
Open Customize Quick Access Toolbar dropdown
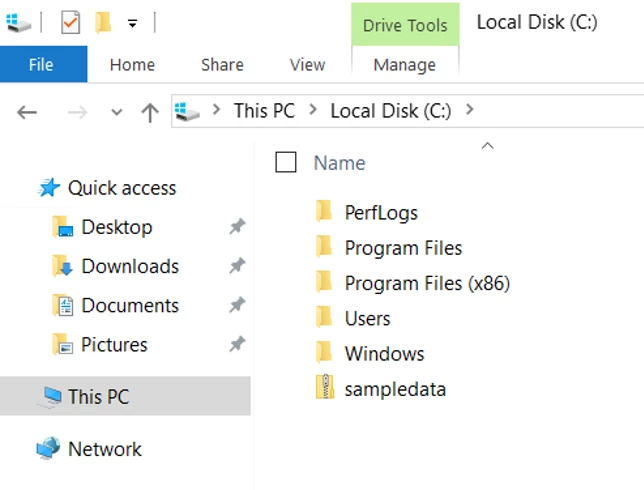click(x=132, y=23)
